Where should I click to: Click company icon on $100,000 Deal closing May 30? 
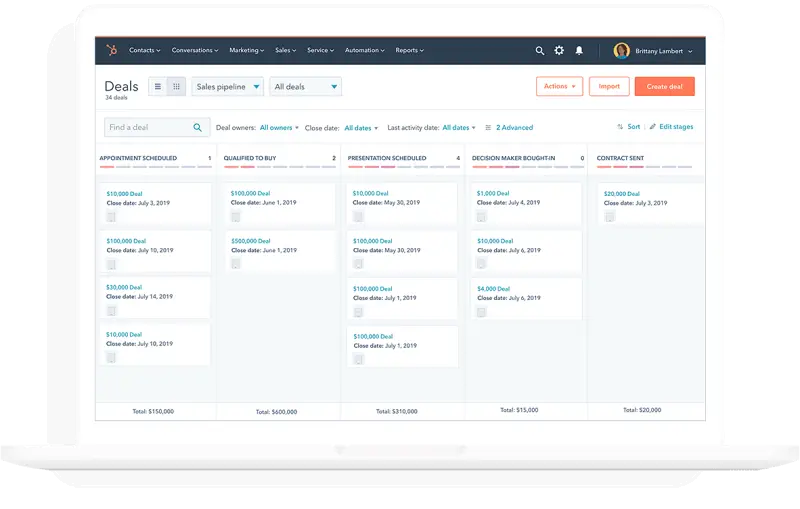tap(358, 264)
